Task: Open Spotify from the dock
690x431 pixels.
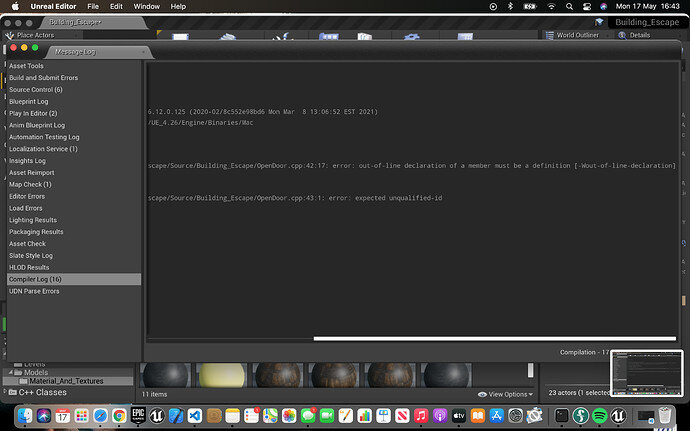Action: pos(599,415)
